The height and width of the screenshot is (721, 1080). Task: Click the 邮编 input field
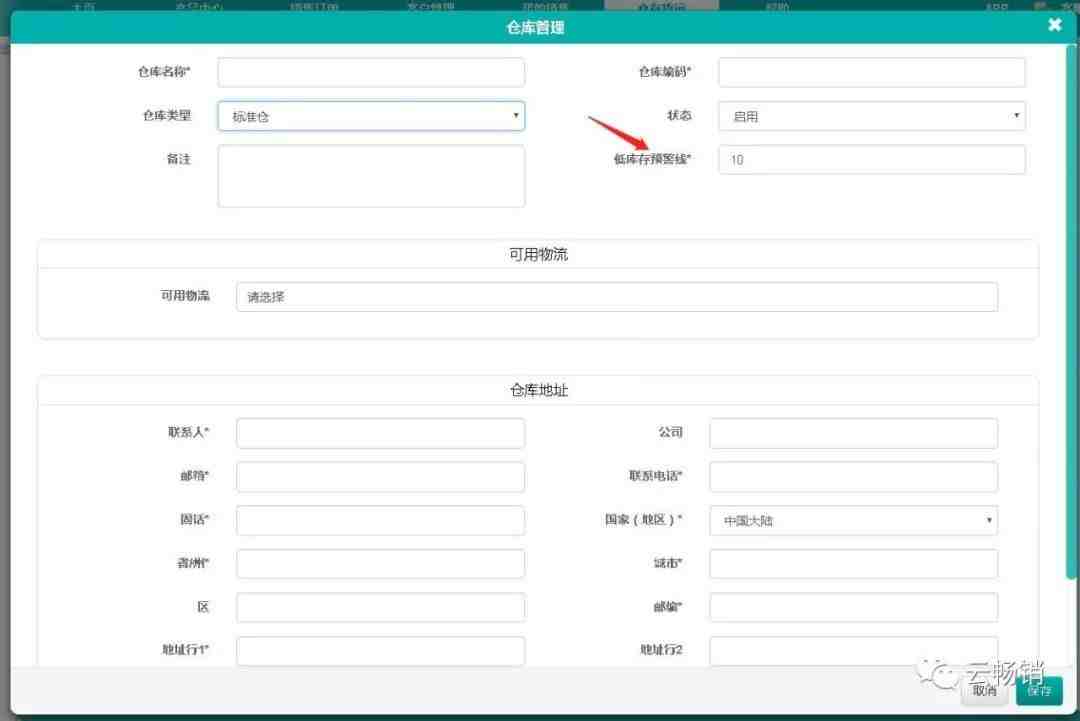pos(853,607)
